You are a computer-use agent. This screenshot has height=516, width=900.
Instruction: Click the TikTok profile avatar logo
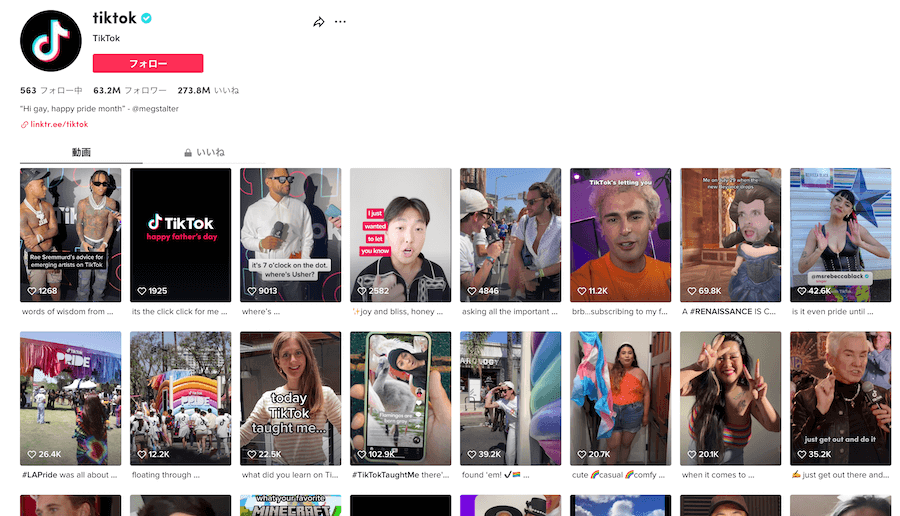[51, 41]
